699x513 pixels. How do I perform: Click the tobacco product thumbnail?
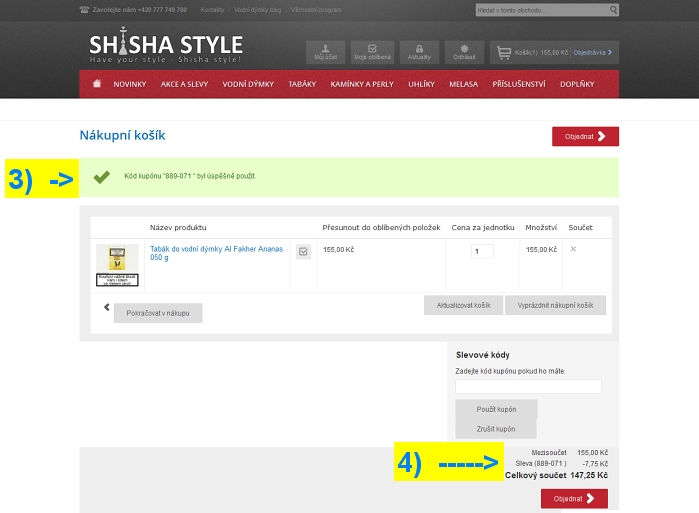tap(117, 265)
